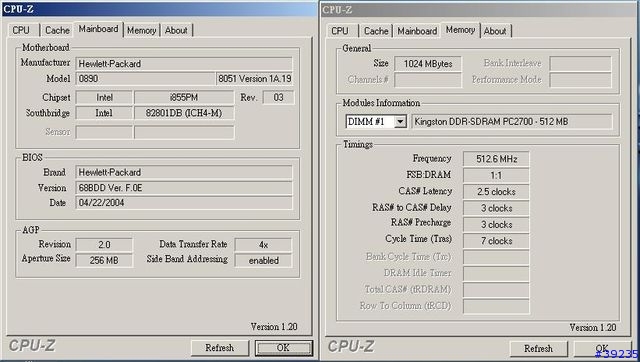Image resolution: width=640 pixels, height=362 pixels.
Task: Click the '8051 Version 1A.19' field
Action: pyautogui.click(x=254, y=79)
